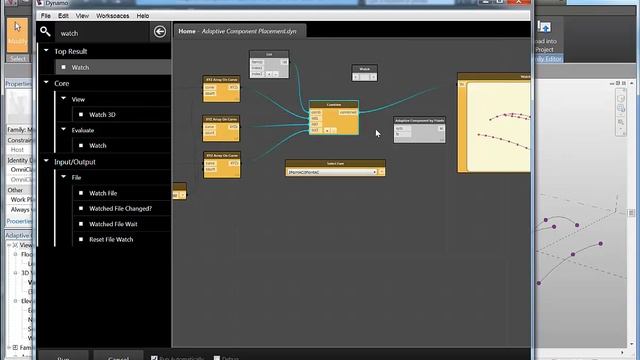
Task: Open the File menu
Action: point(46,16)
